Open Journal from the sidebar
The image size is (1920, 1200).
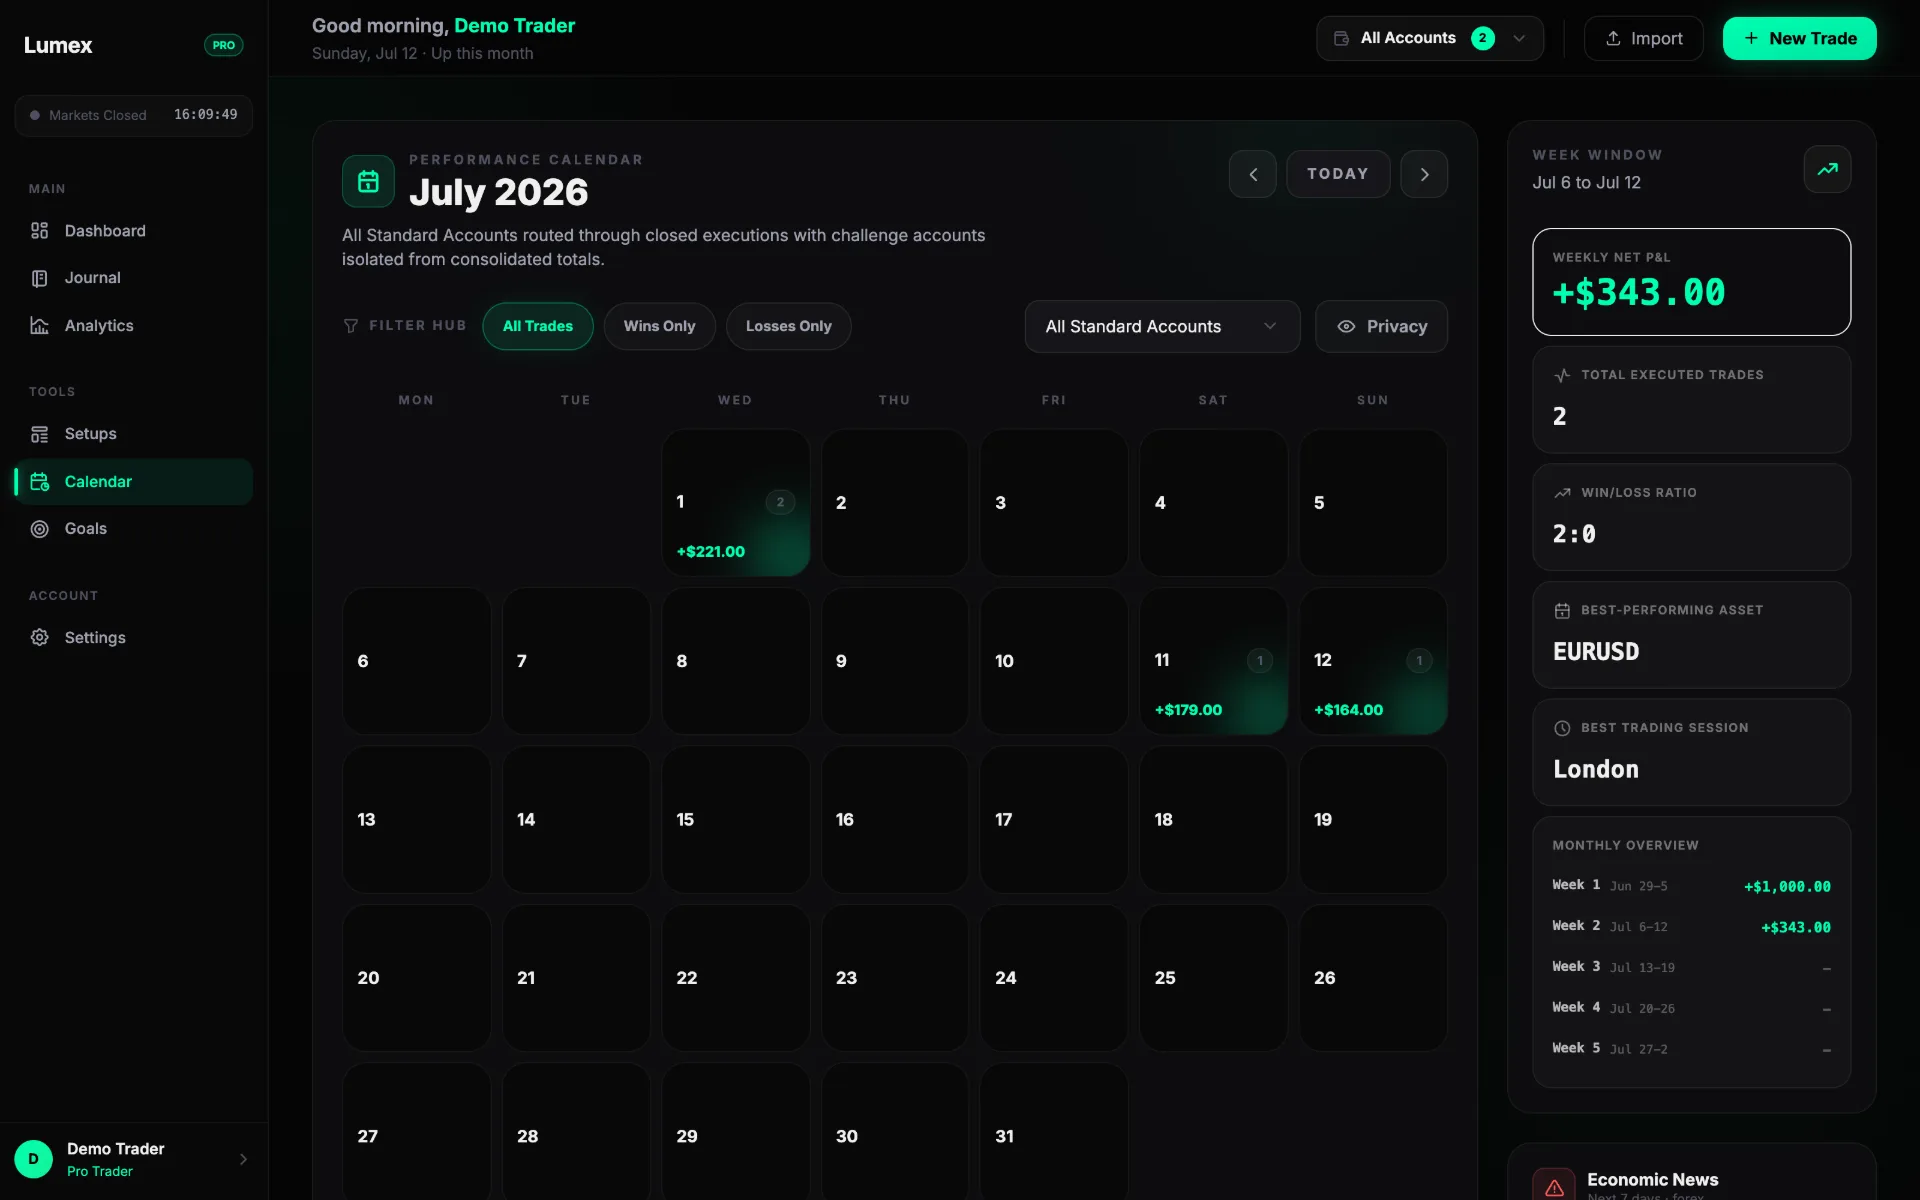(133, 278)
